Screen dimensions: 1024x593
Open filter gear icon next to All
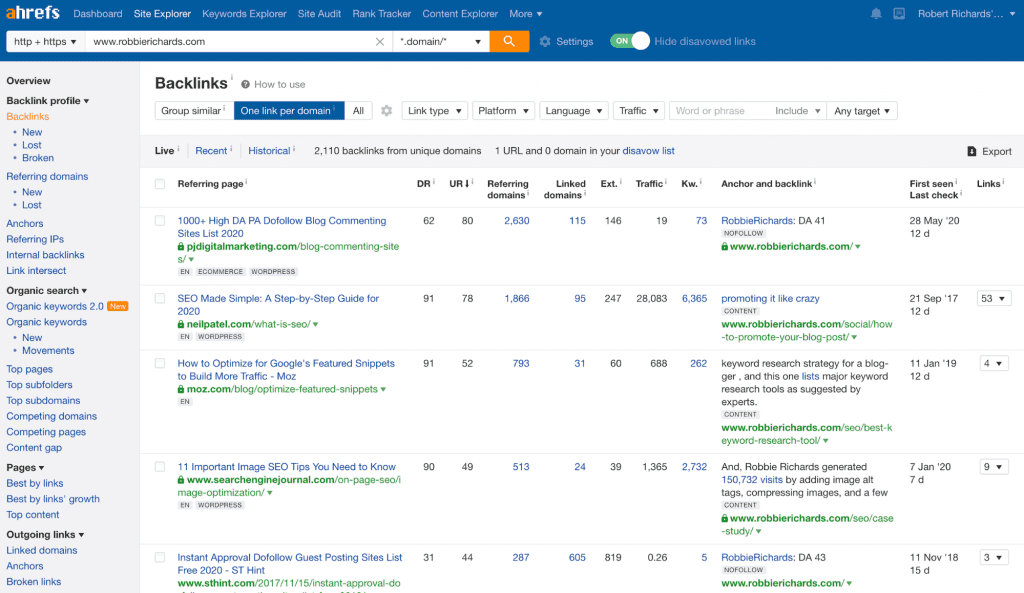[x=387, y=111]
